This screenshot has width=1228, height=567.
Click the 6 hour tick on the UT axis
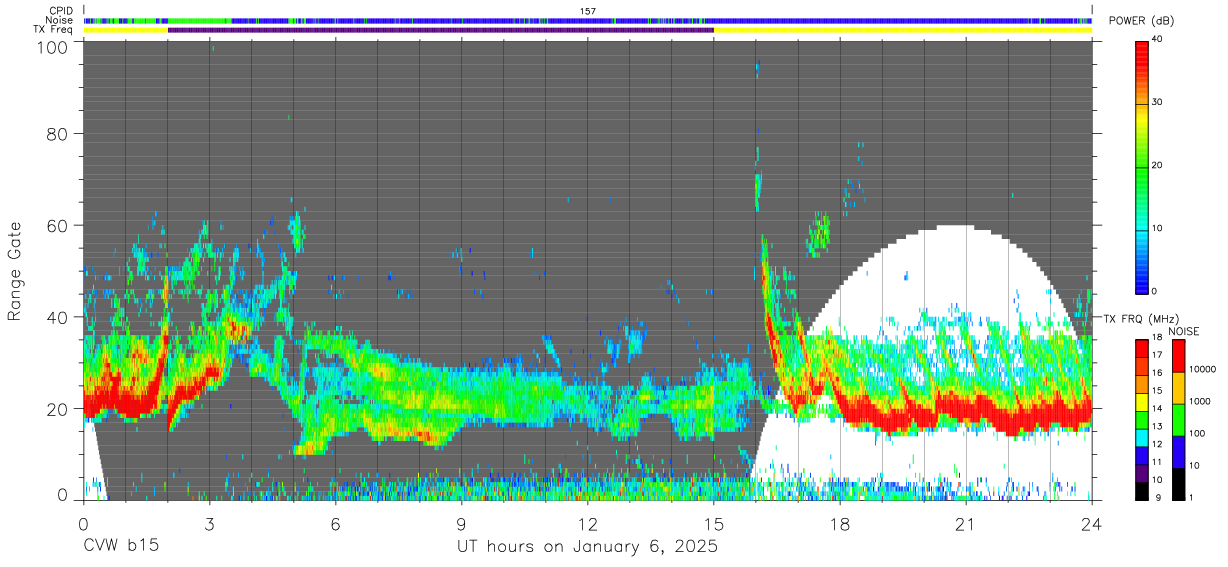(x=336, y=523)
